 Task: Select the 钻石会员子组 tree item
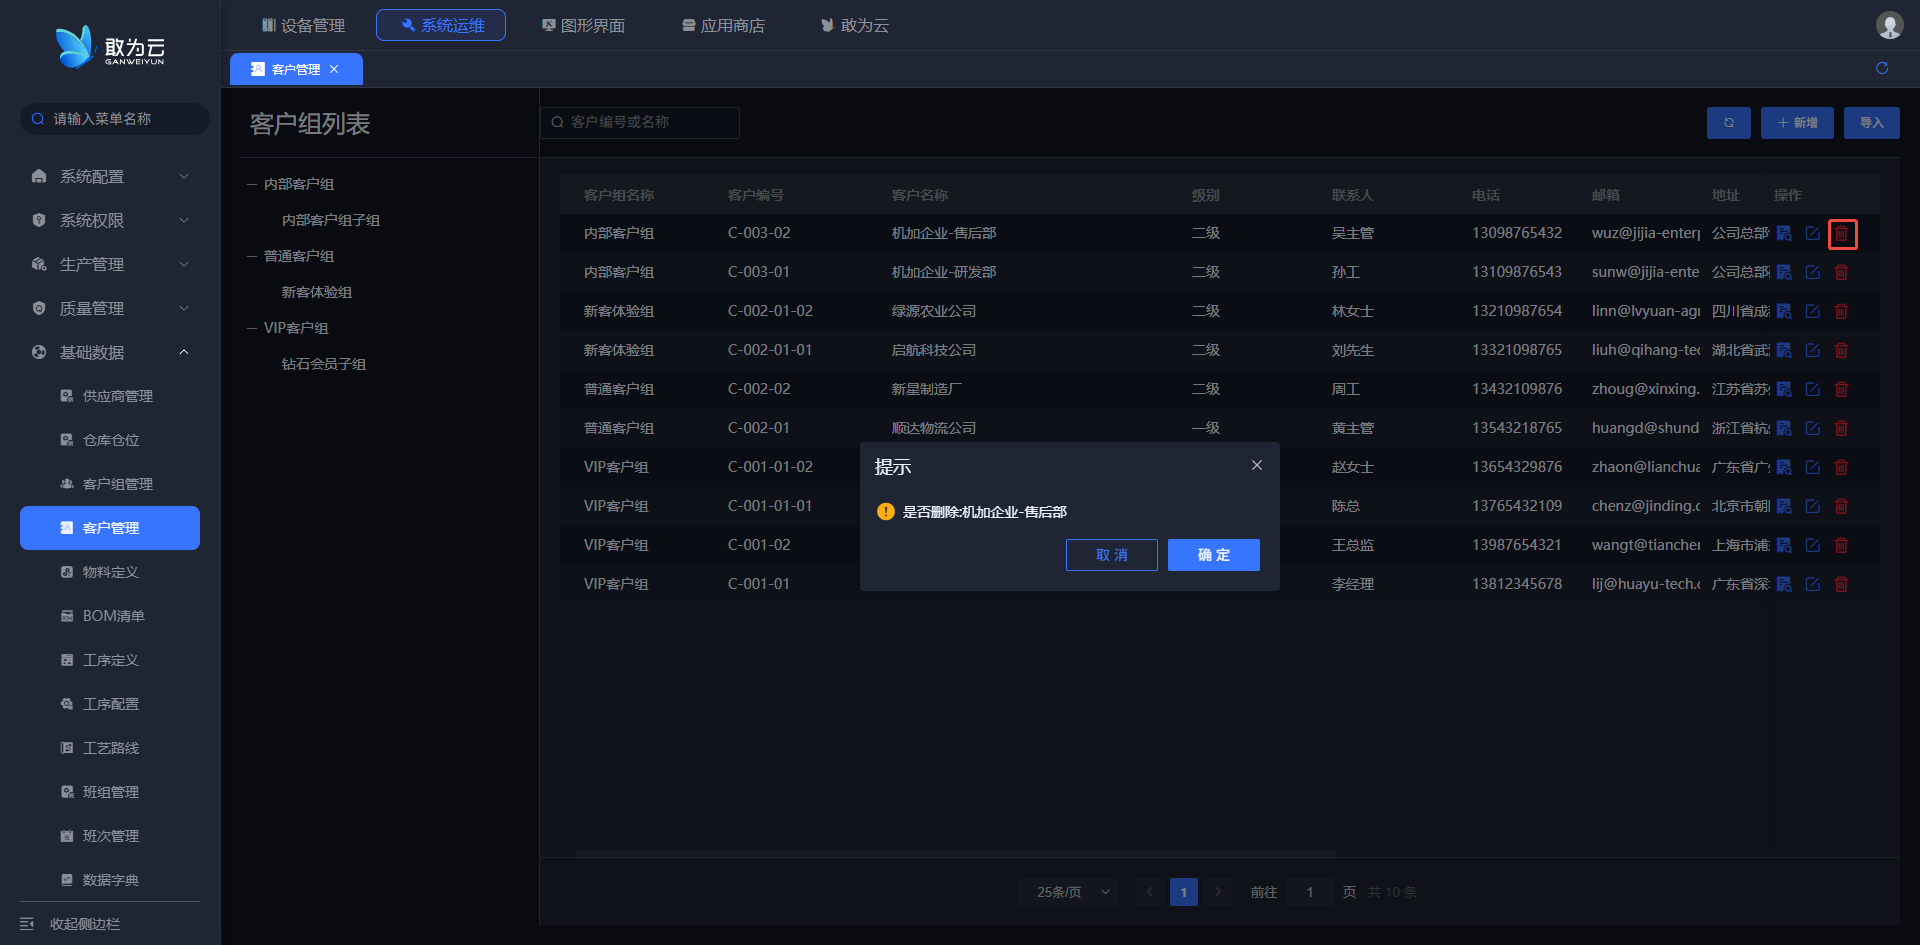pos(324,364)
